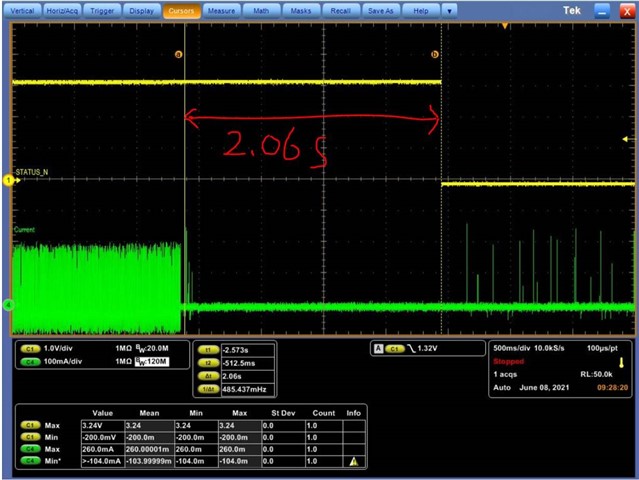Open the Display menu
This screenshot has height=480, width=639.
(141, 11)
